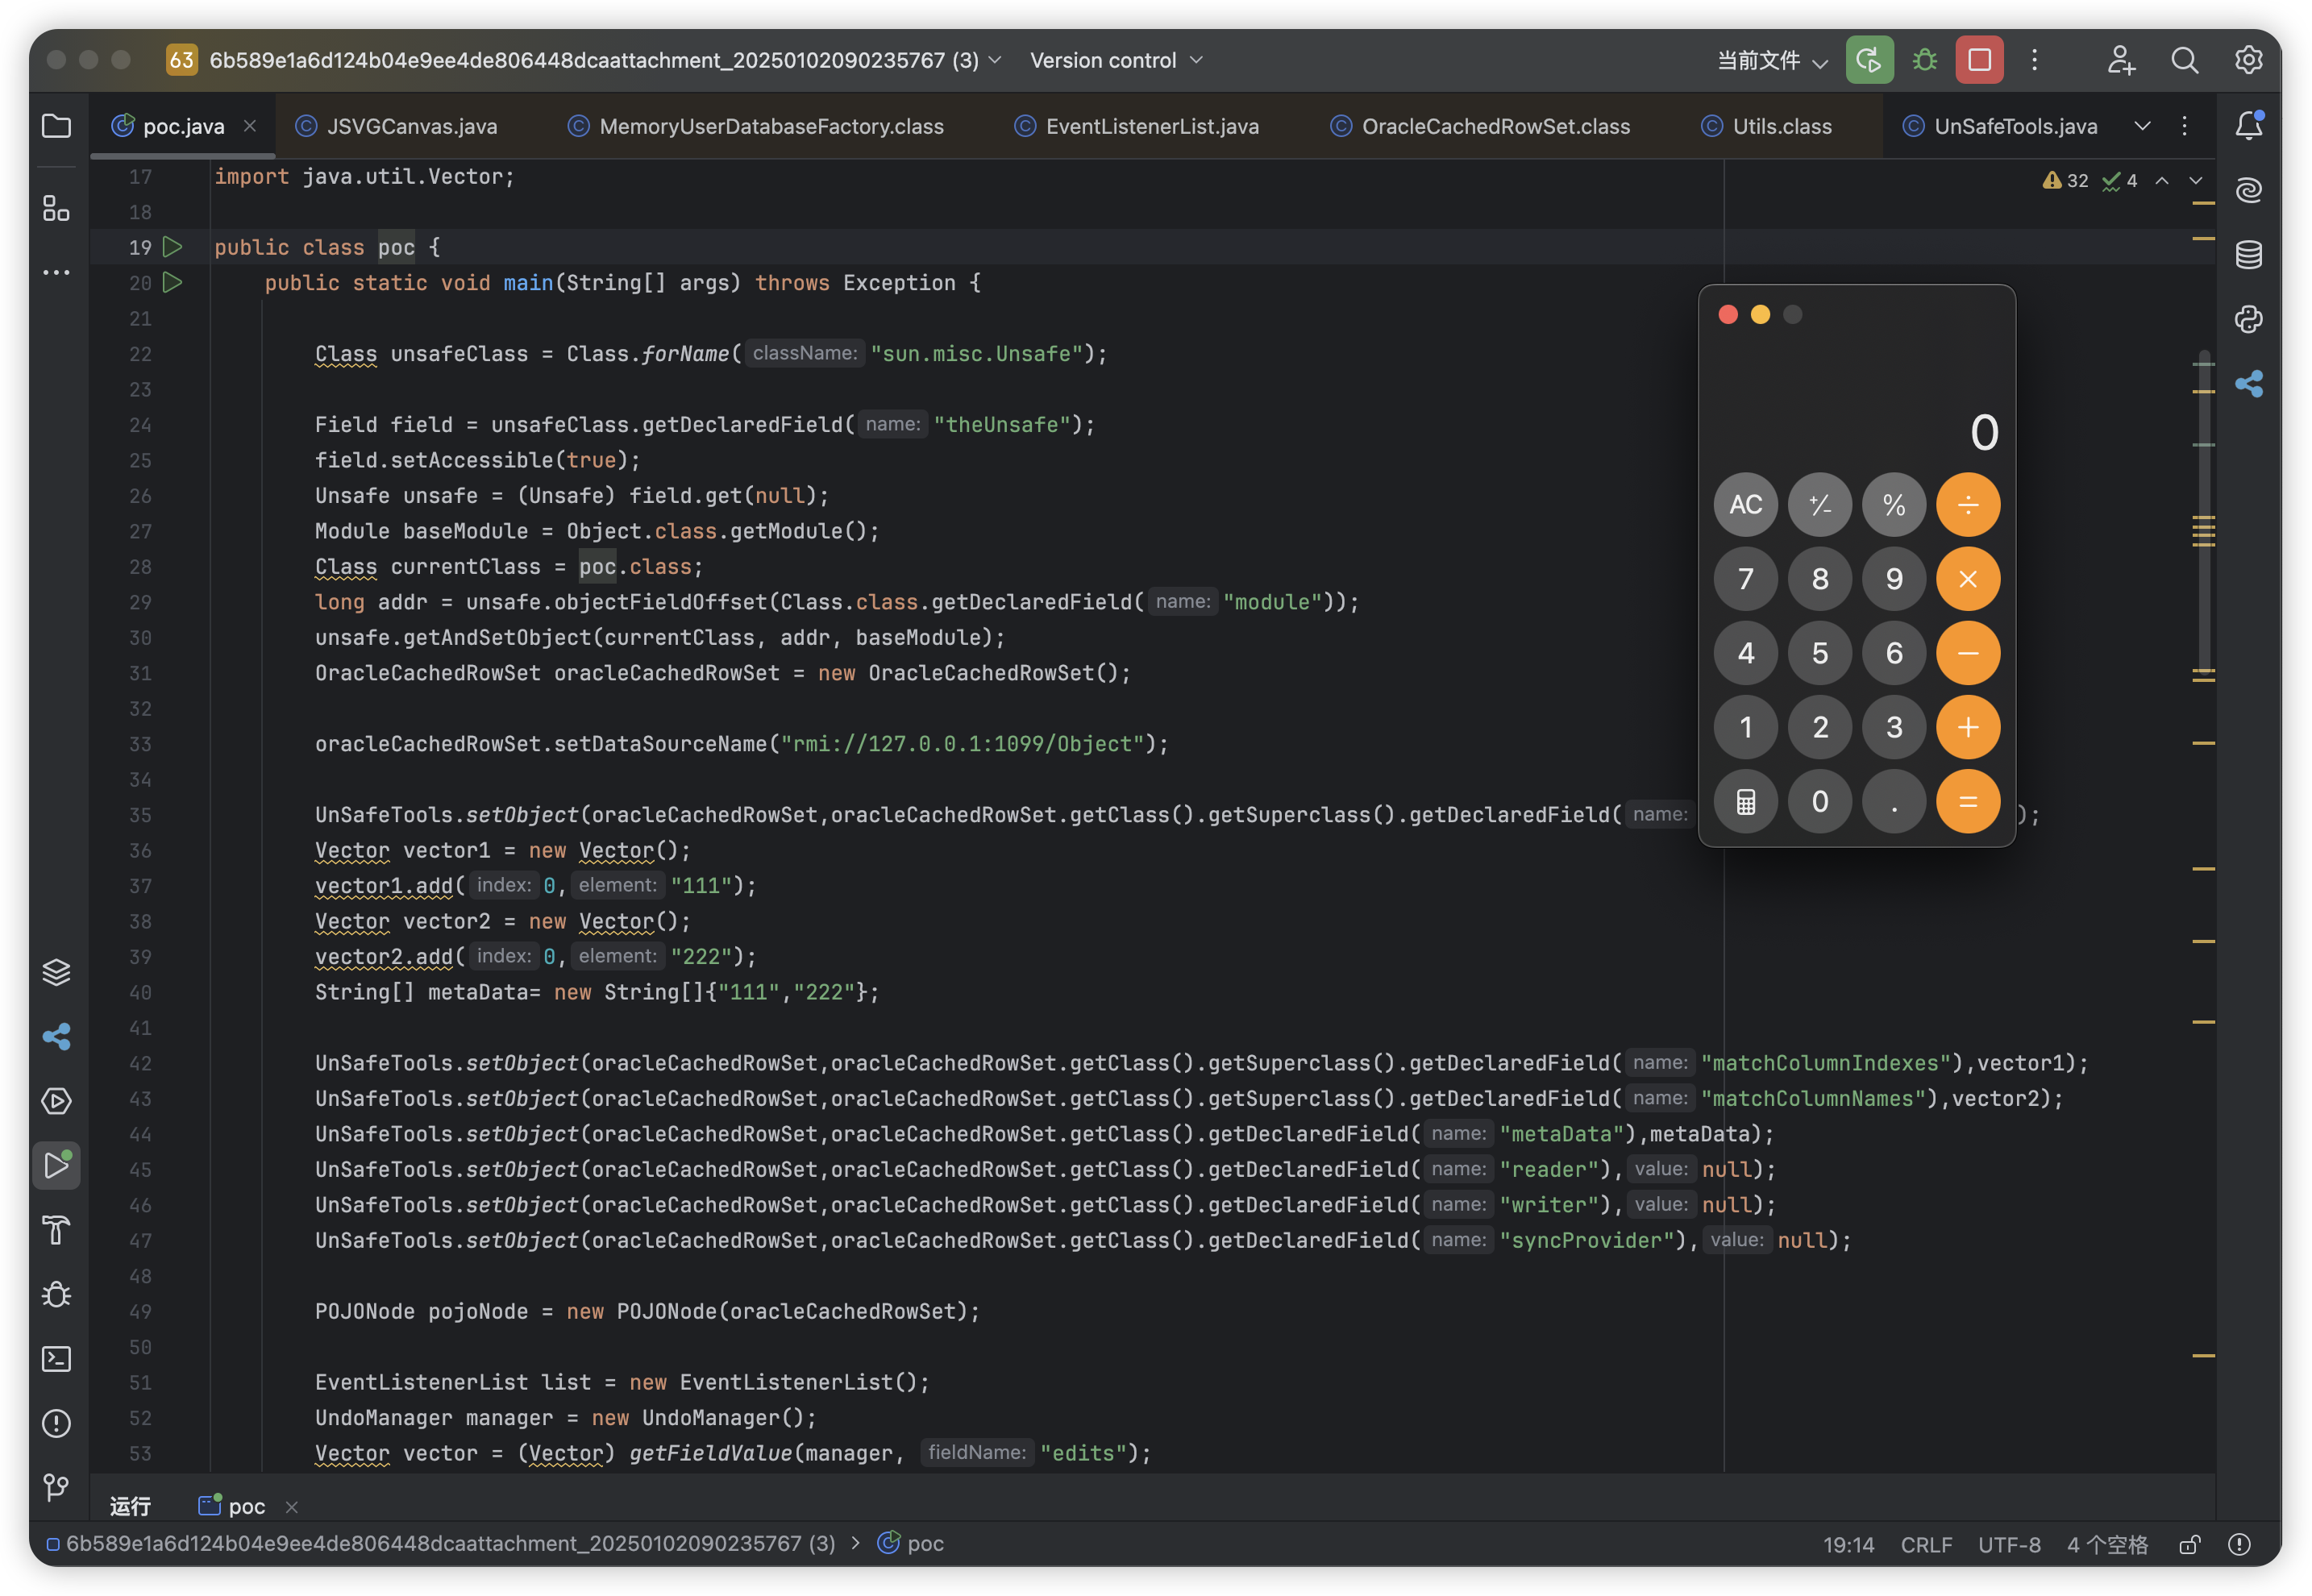Image resolution: width=2312 pixels, height=1596 pixels.
Task: Switch to EventListenerList.java tab
Action: (1136, 126)
